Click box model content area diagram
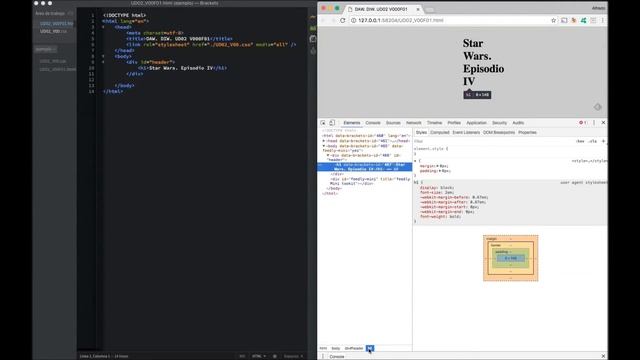 (511, 258)
